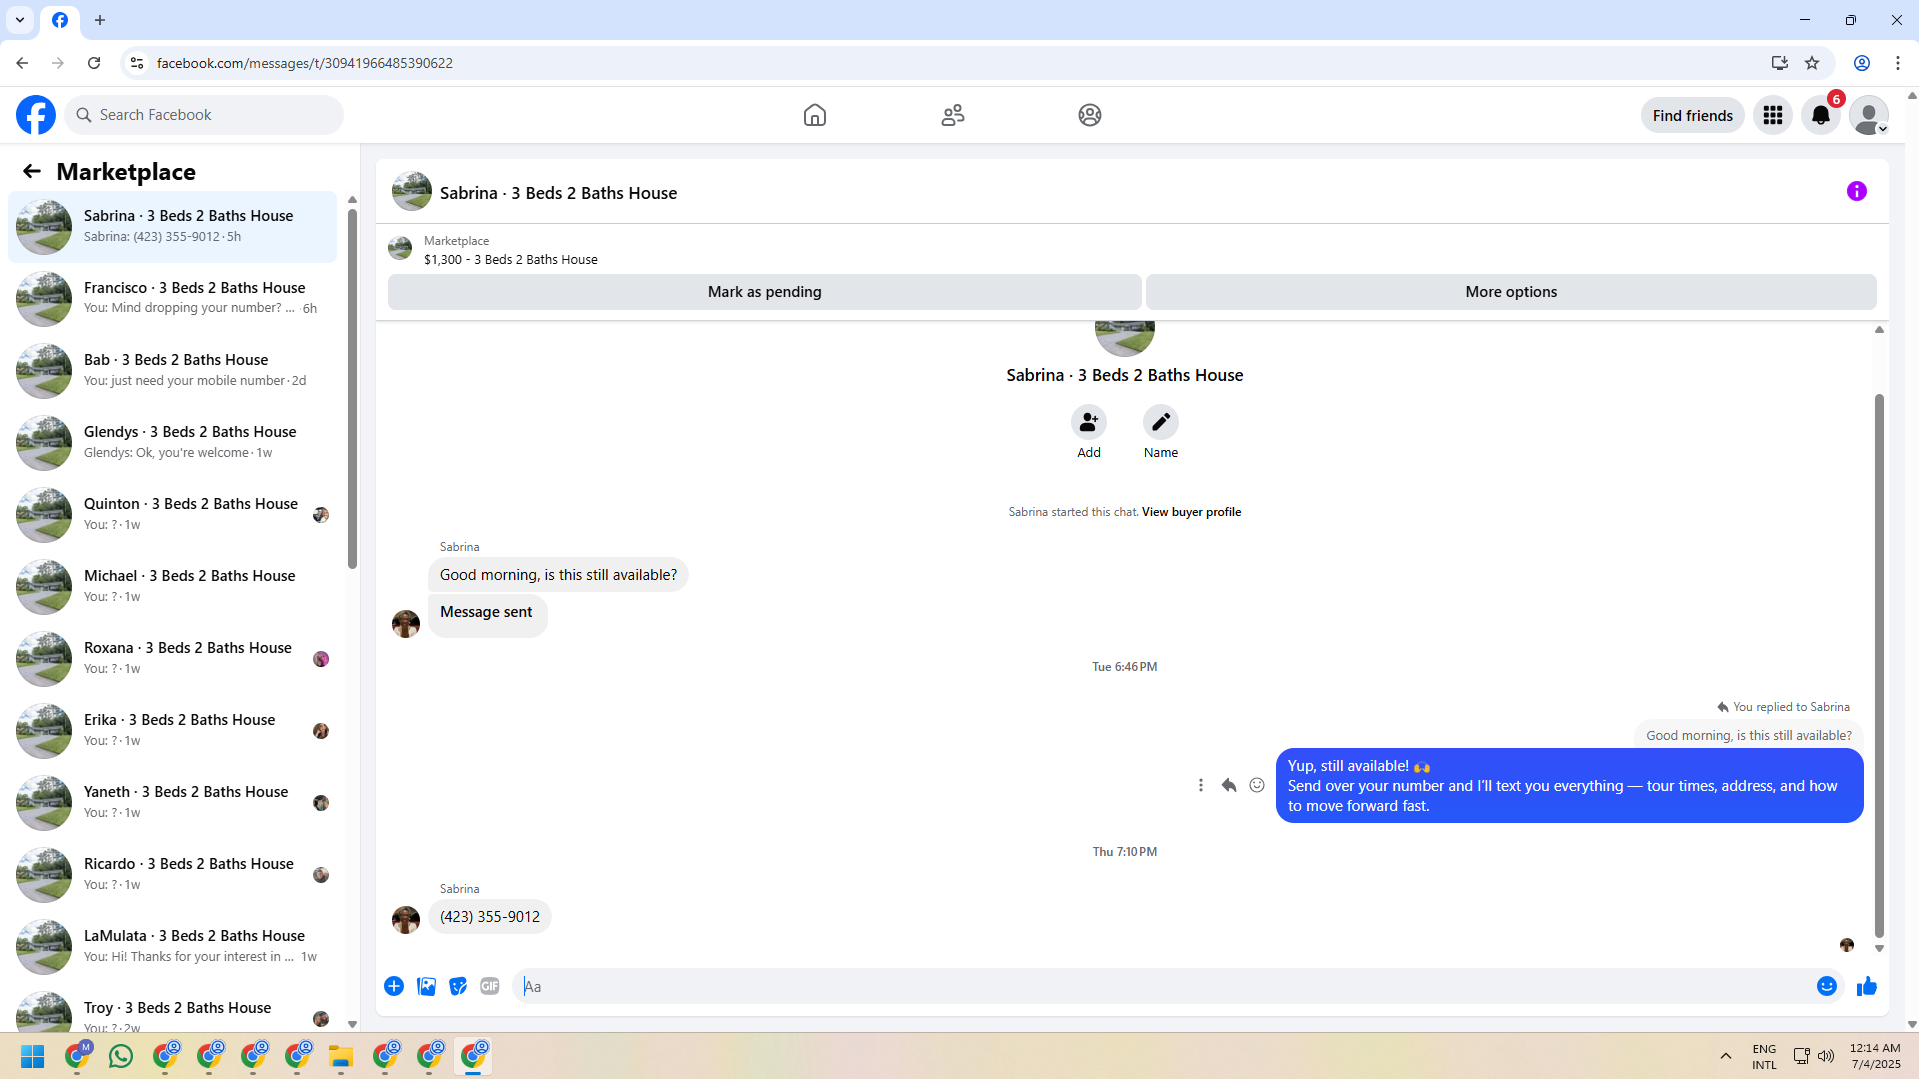Choose a GIF icon in composer
The height and width of the screenshot is (1079, 1919).
tap(490, 986)
